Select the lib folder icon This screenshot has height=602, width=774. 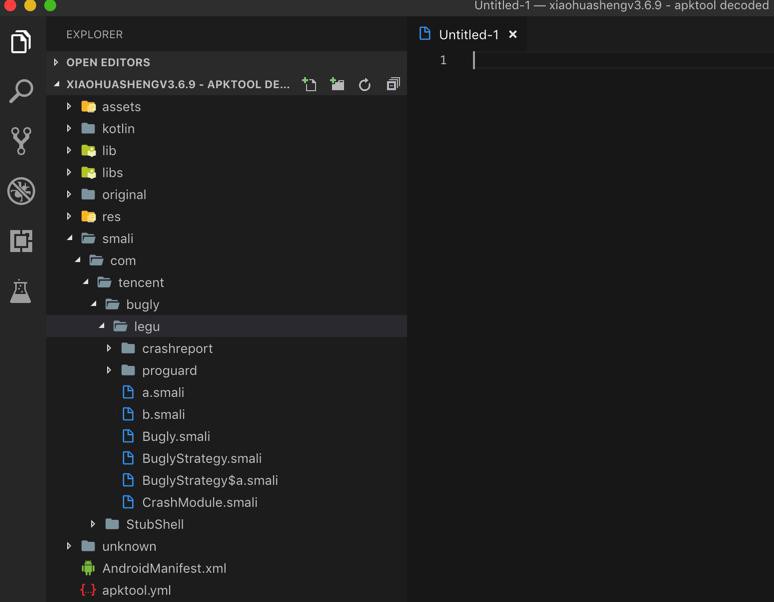tap(88, 150)
